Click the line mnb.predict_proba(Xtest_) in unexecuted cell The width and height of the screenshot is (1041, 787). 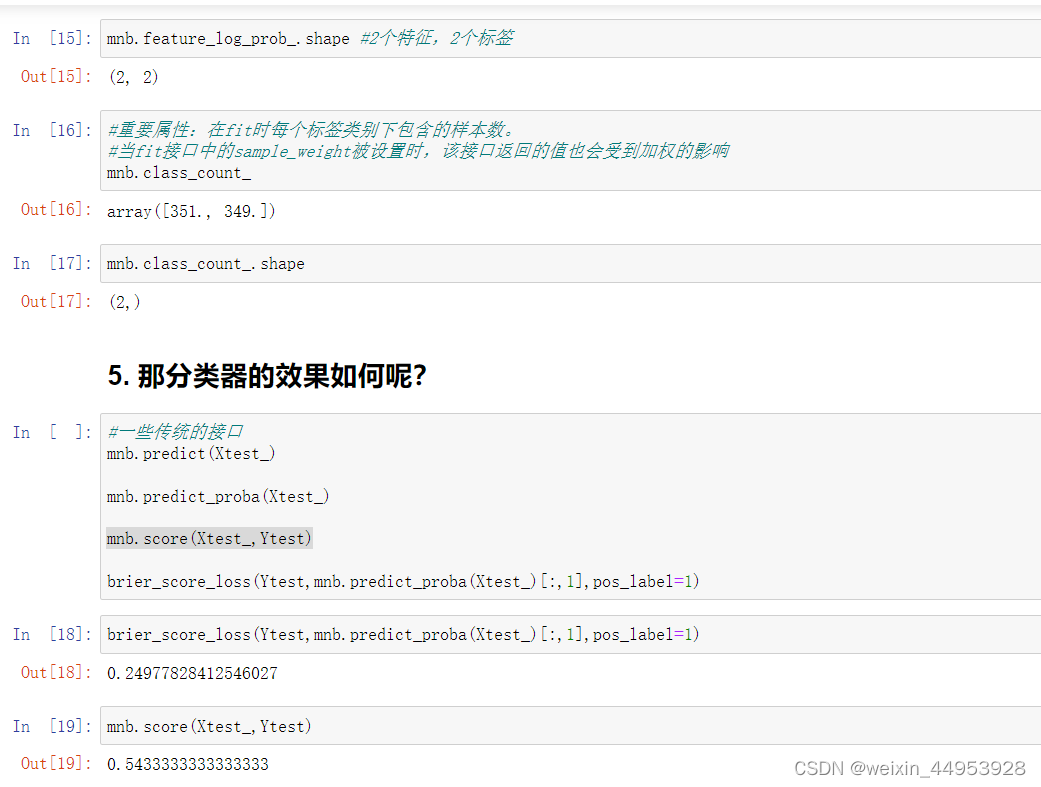pyautogui.click(x=218, y=497)
